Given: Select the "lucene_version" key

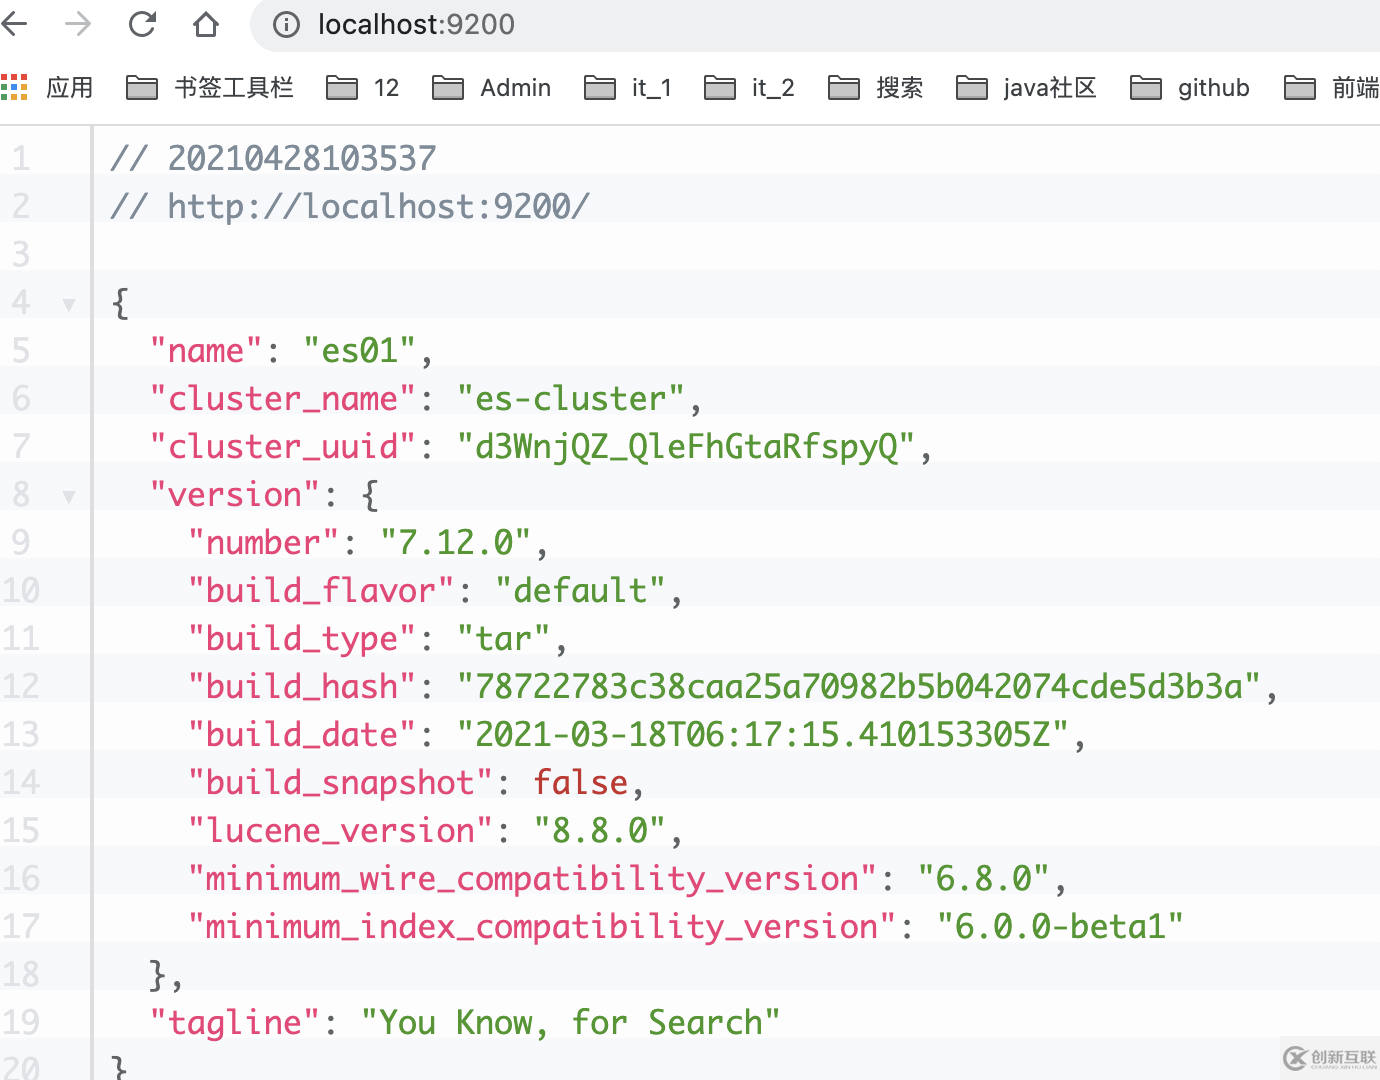Looking at the screenshot, I should (340, 831).
